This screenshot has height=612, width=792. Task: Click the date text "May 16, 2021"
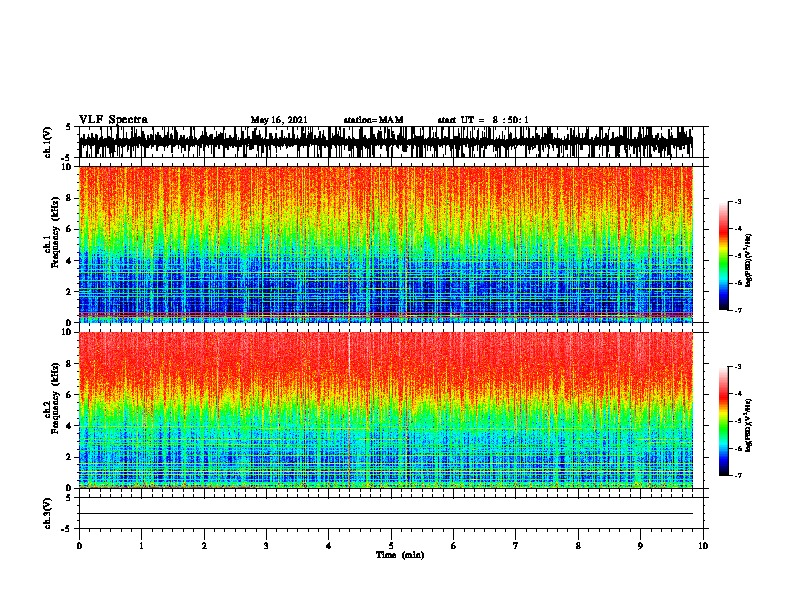pos(279,120)
